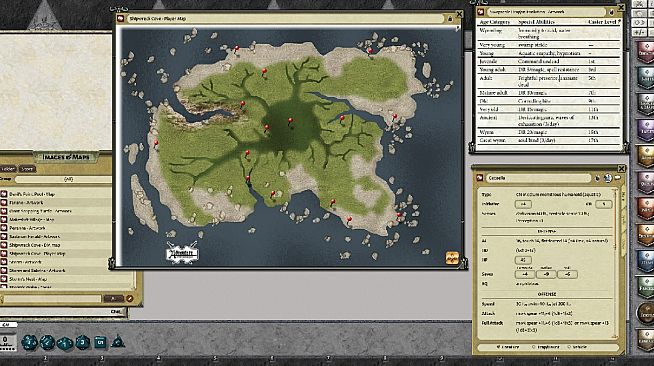The width and height of the screenshot is (654, 366).
Task: Click the search field in Images & Maps
Action: tap(53, 298)
